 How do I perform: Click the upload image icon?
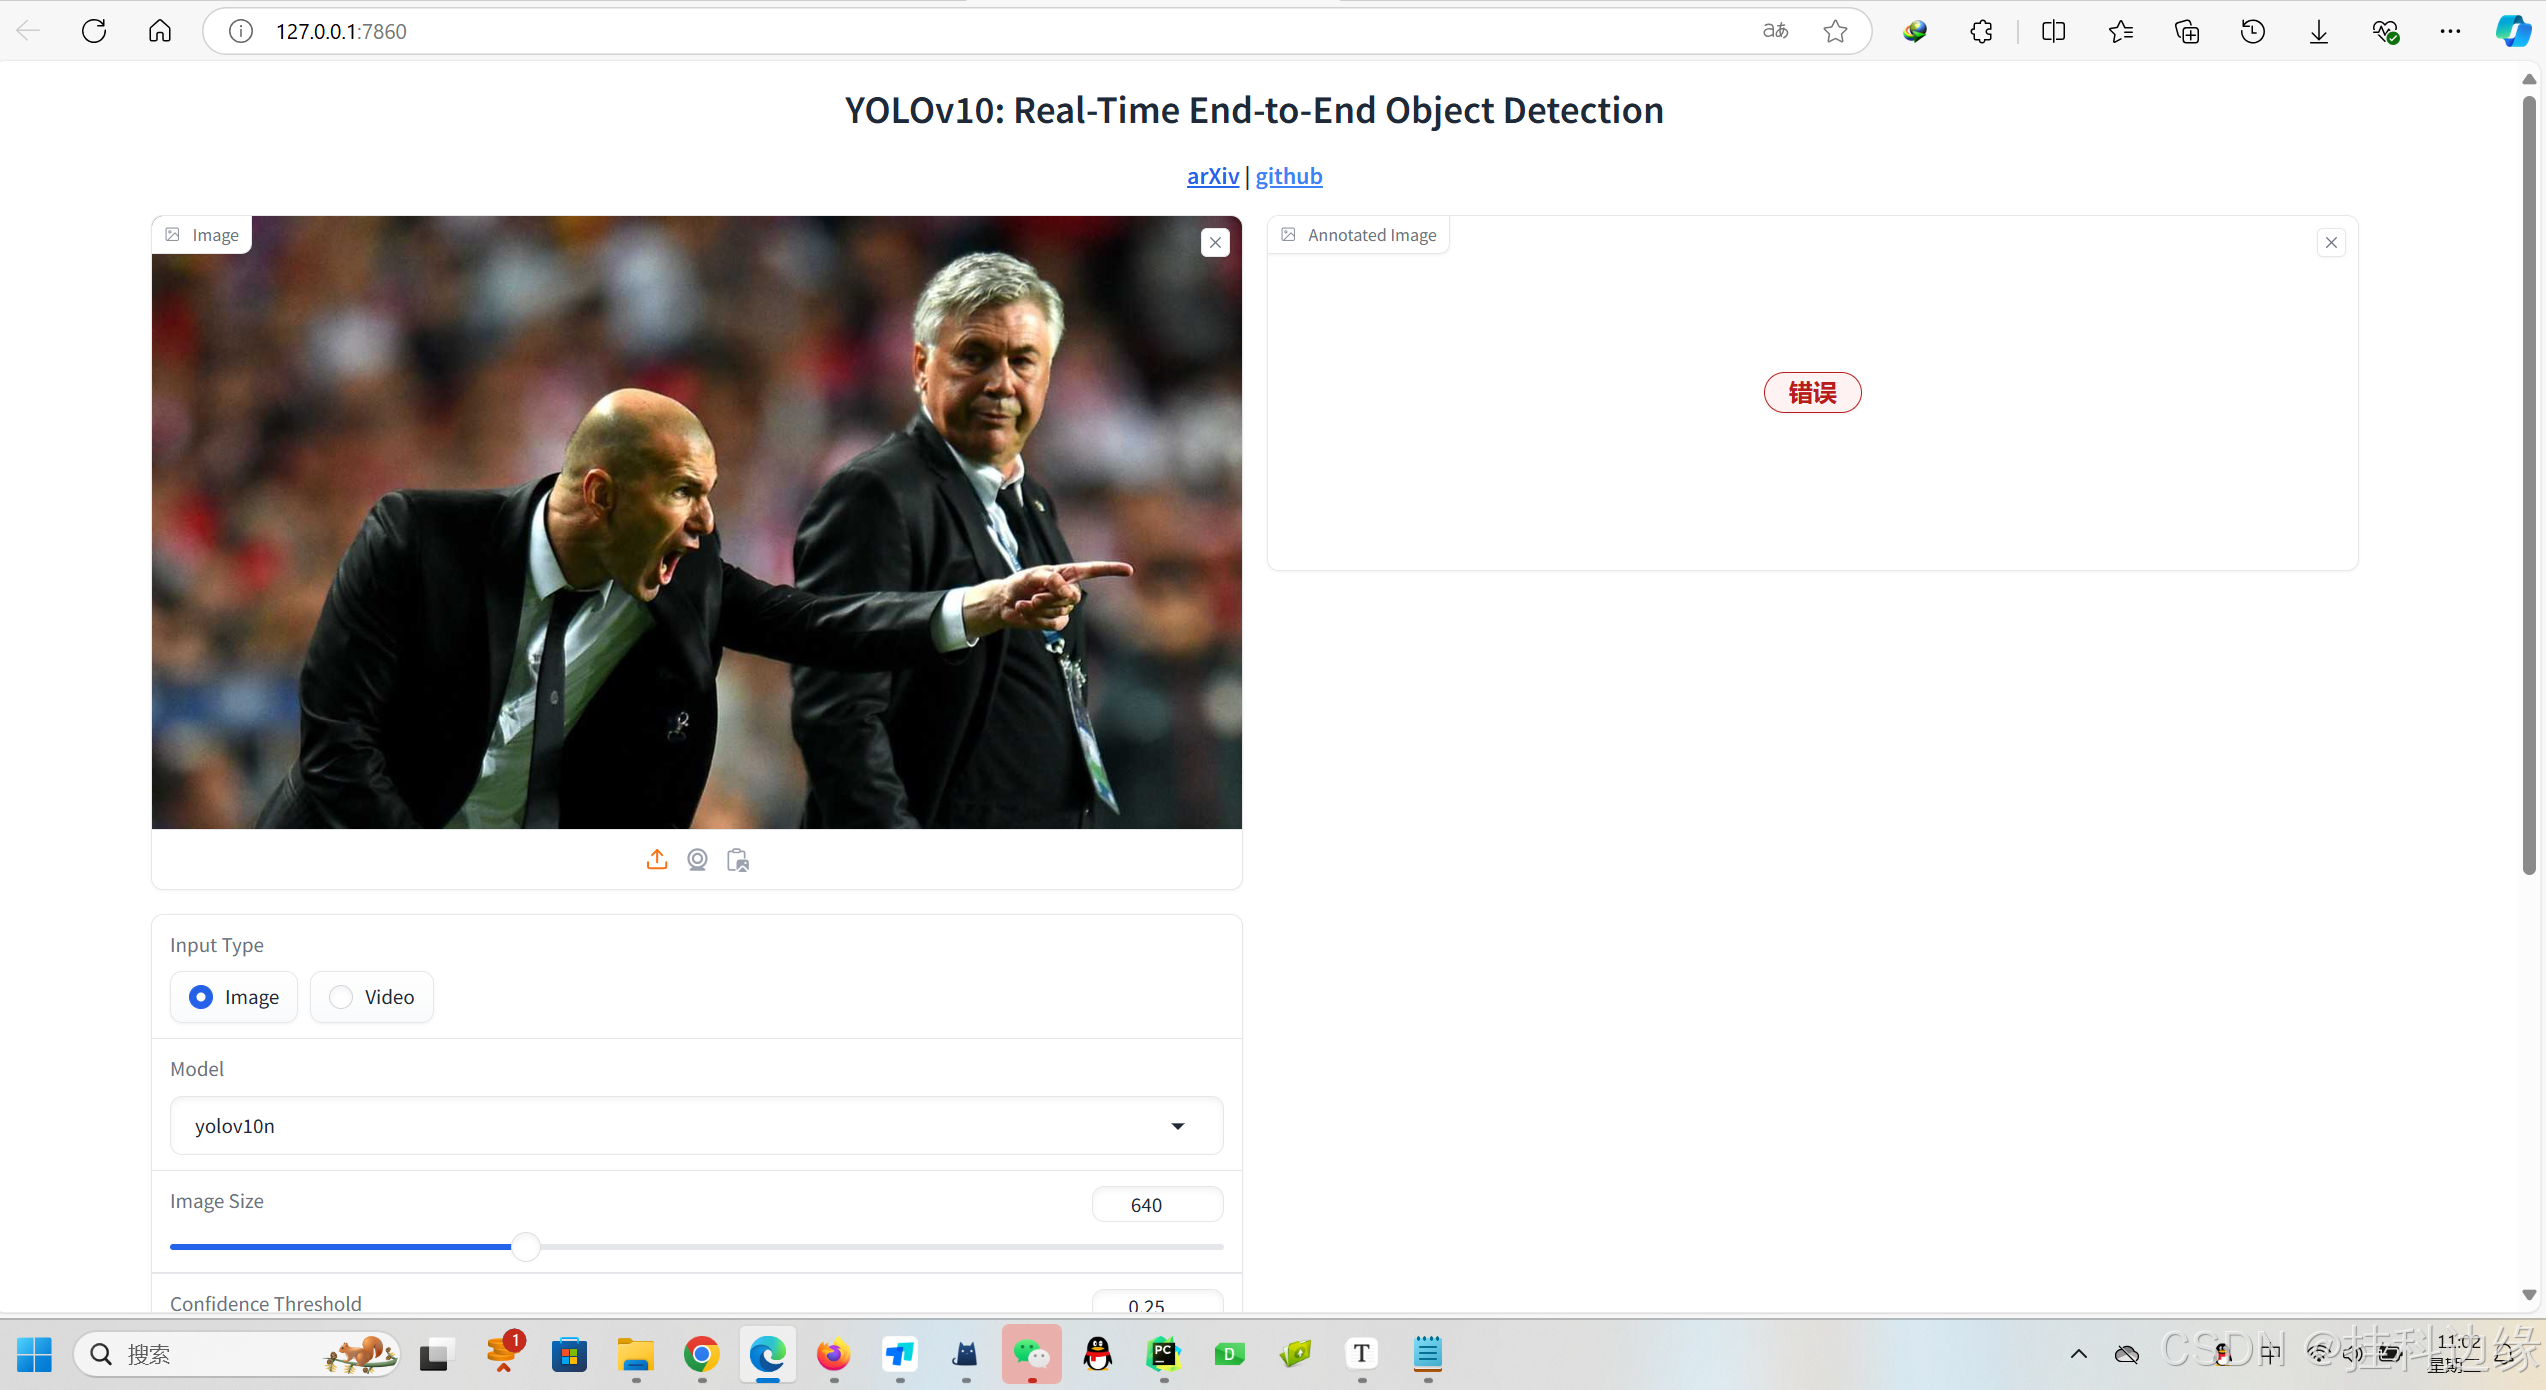pos(656,860)
